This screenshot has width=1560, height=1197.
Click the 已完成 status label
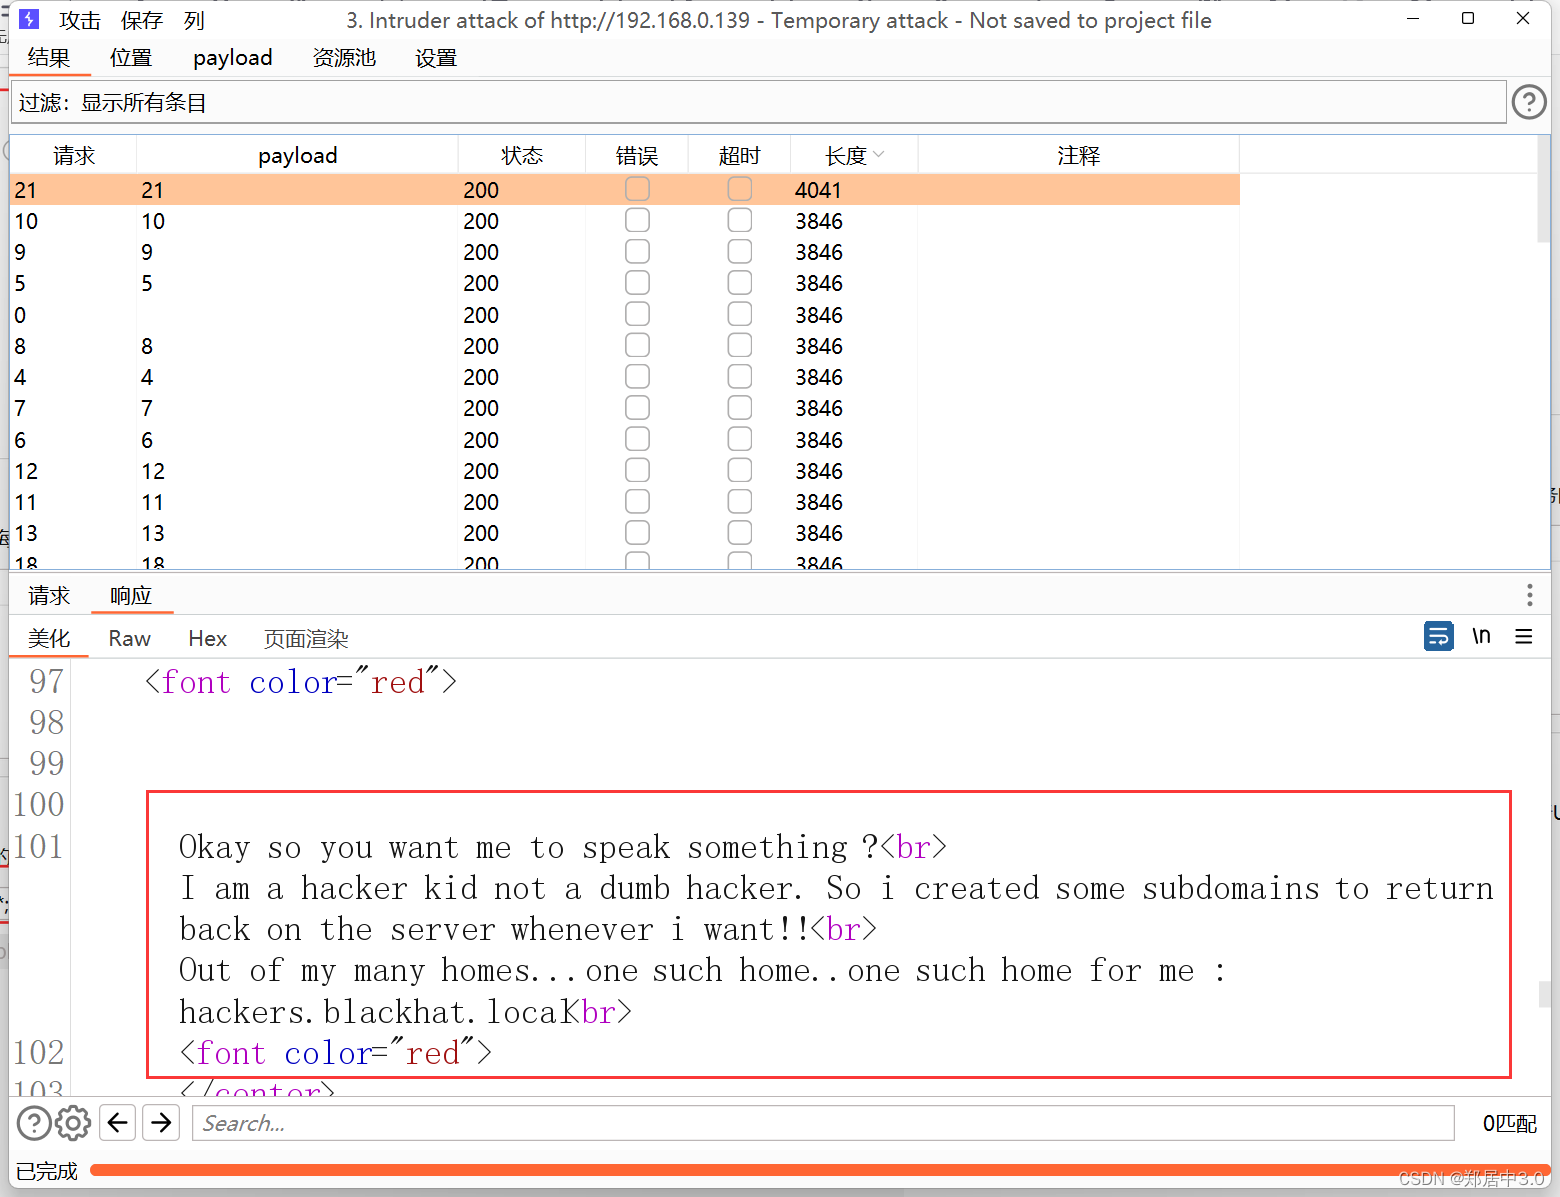47,1171
